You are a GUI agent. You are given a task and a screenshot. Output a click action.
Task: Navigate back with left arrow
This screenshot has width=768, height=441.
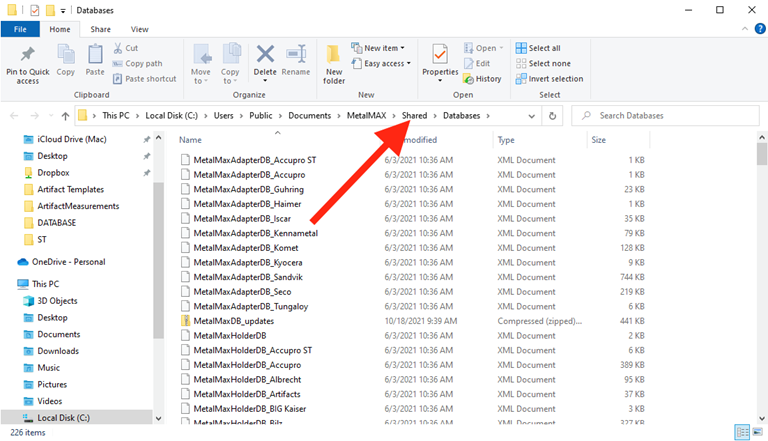[14, 116]
